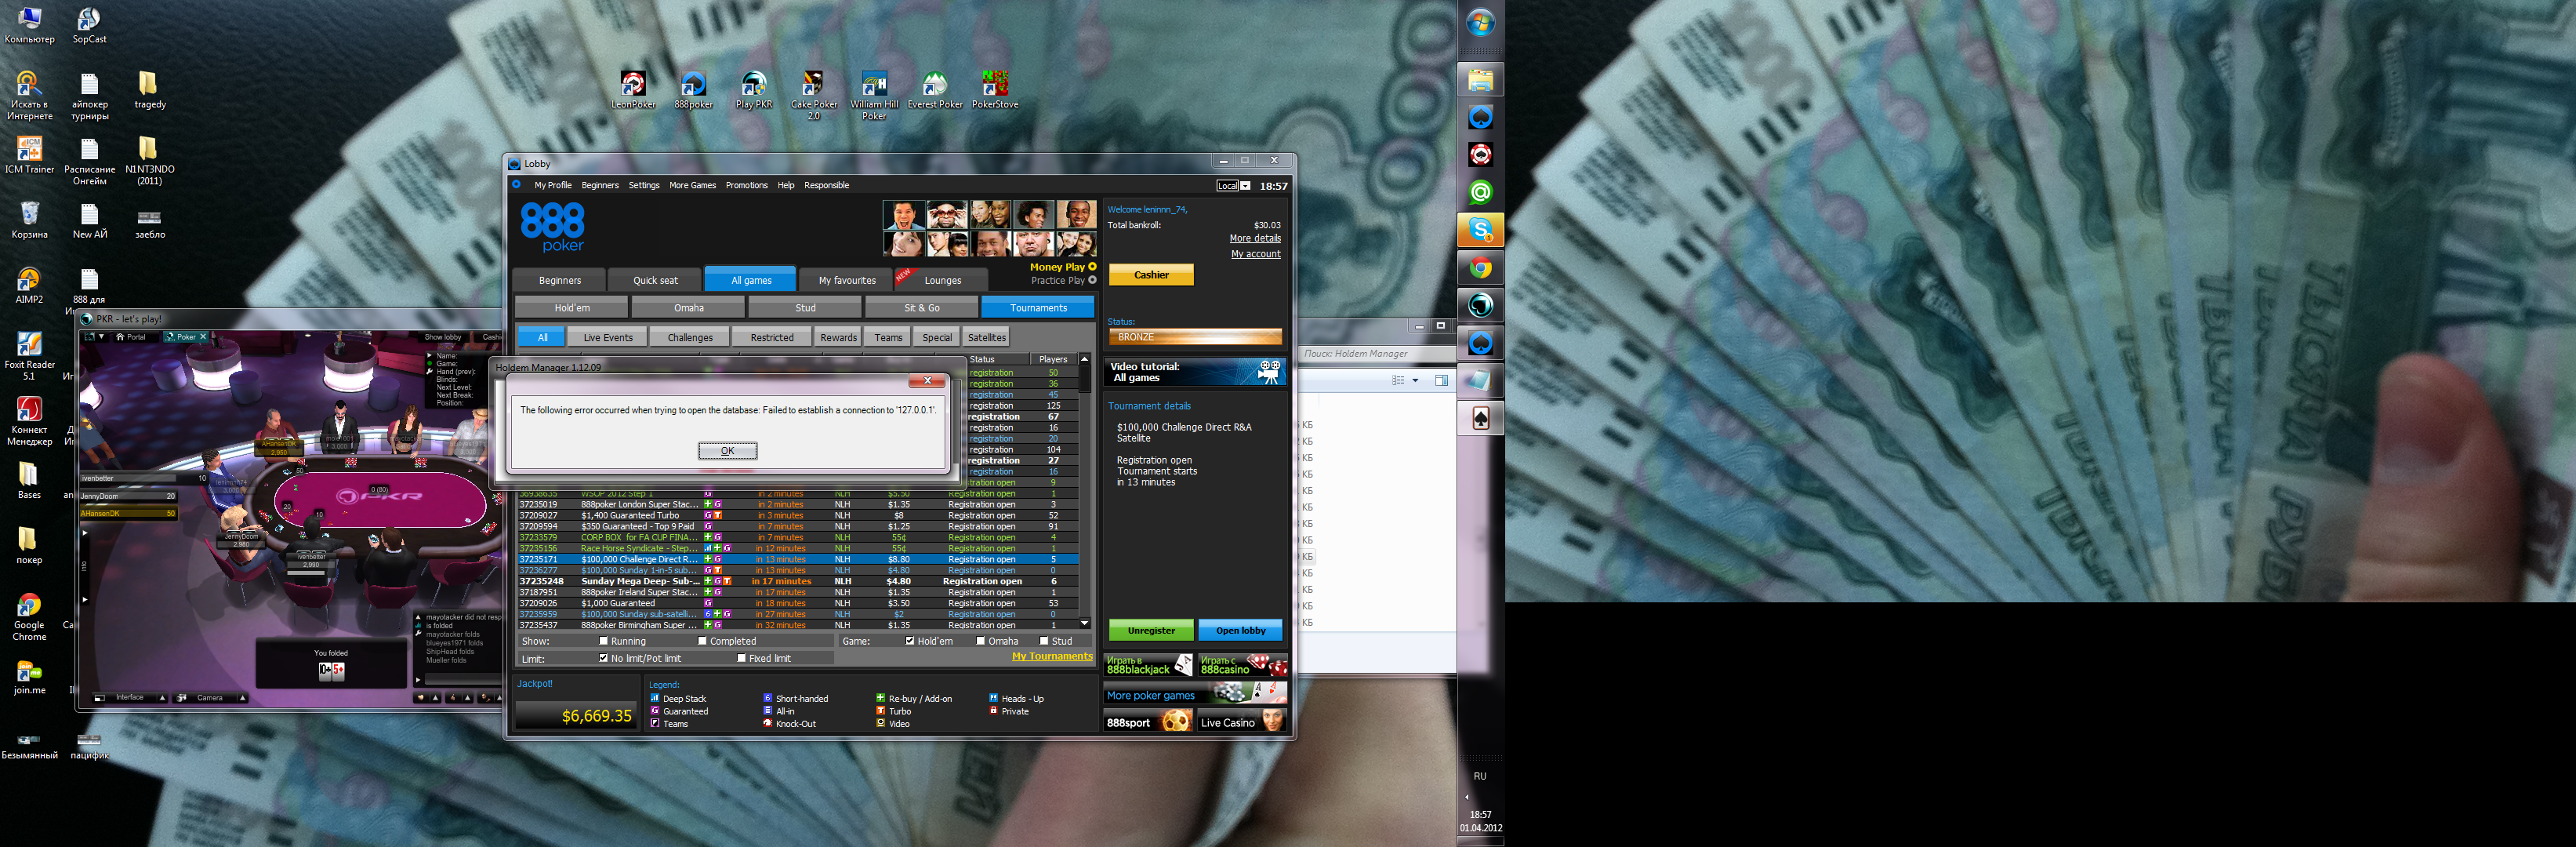Open the My Tournaments link
This screenshot has height=847, width=2576.
pyautogui.click(x=1051, y=656)
